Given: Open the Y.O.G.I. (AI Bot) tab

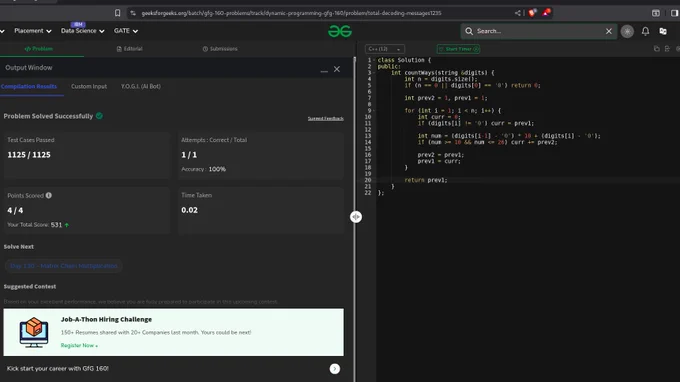Looking at the screenshot, I should 141,86.
